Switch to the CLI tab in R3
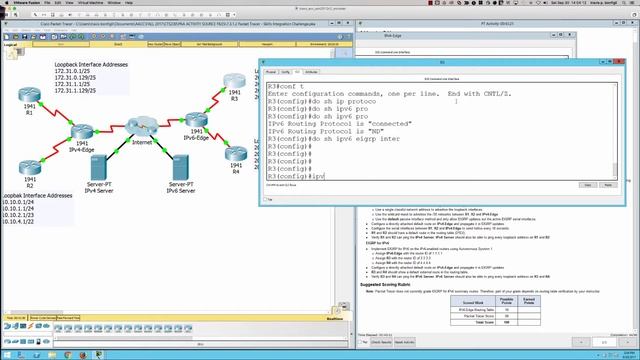The height and width of the screenshot is (360, 640). (x=297, y=72)
